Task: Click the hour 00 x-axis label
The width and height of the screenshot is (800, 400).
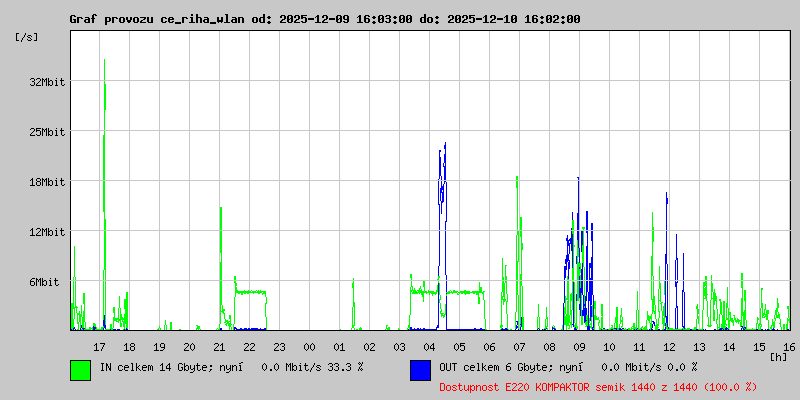Action: point(309,347)
